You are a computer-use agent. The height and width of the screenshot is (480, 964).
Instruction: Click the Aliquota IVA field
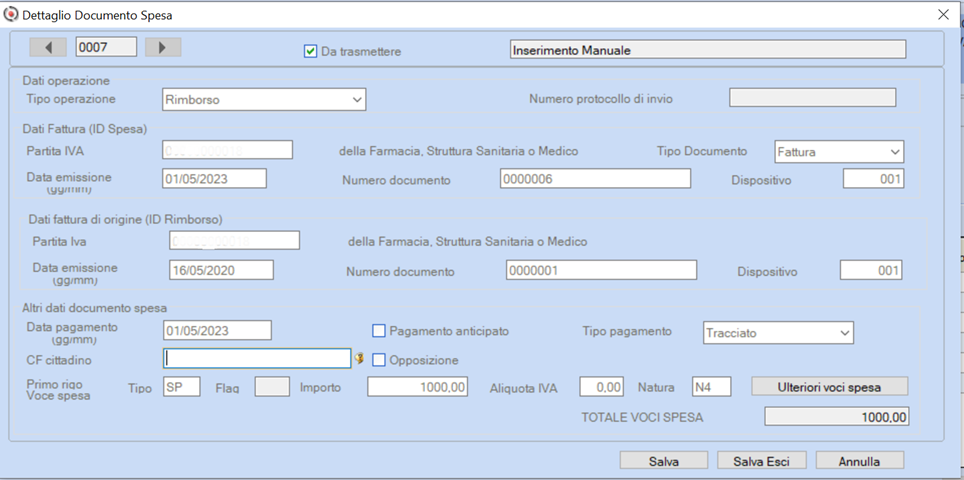[x=601, y=387]
